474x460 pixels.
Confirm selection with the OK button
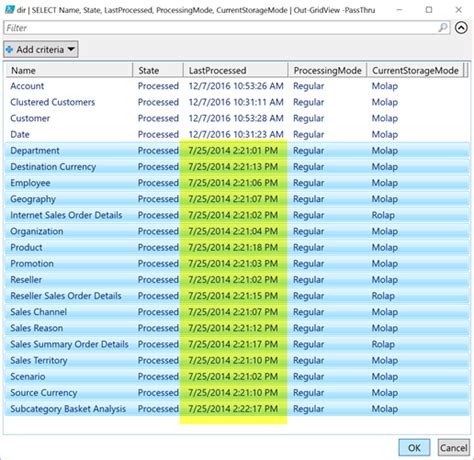pyautogui.click(x=414, y=447)
